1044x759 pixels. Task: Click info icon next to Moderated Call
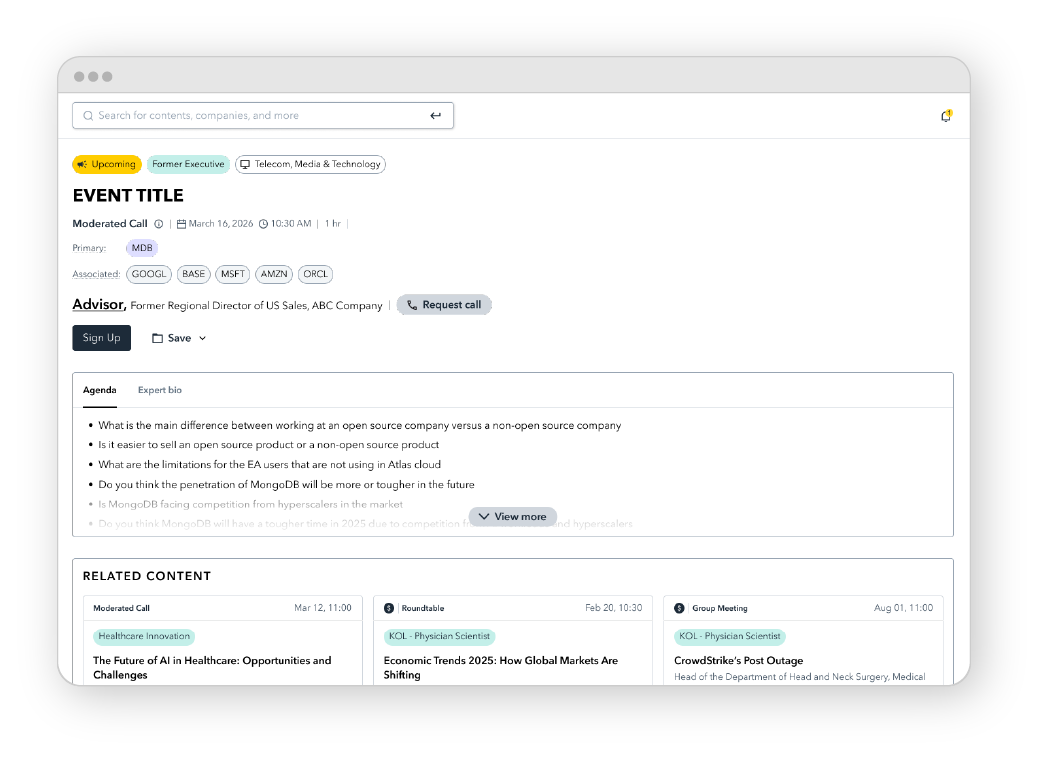point(158,224)
